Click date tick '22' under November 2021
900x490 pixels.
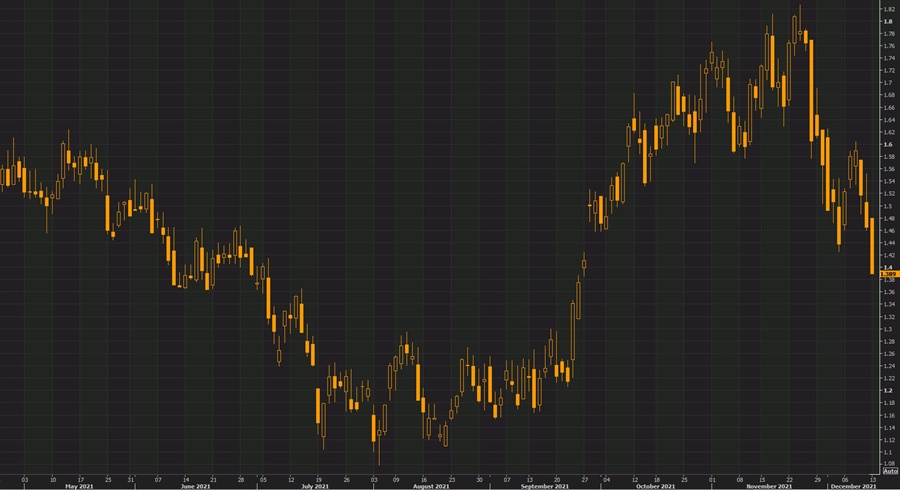click(790, 479)
